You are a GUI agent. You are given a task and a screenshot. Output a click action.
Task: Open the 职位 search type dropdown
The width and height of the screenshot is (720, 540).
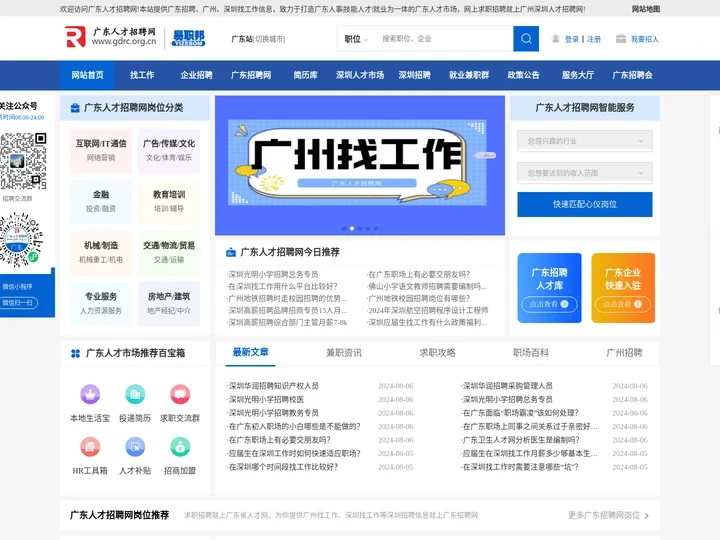click(x=356, y=39)
